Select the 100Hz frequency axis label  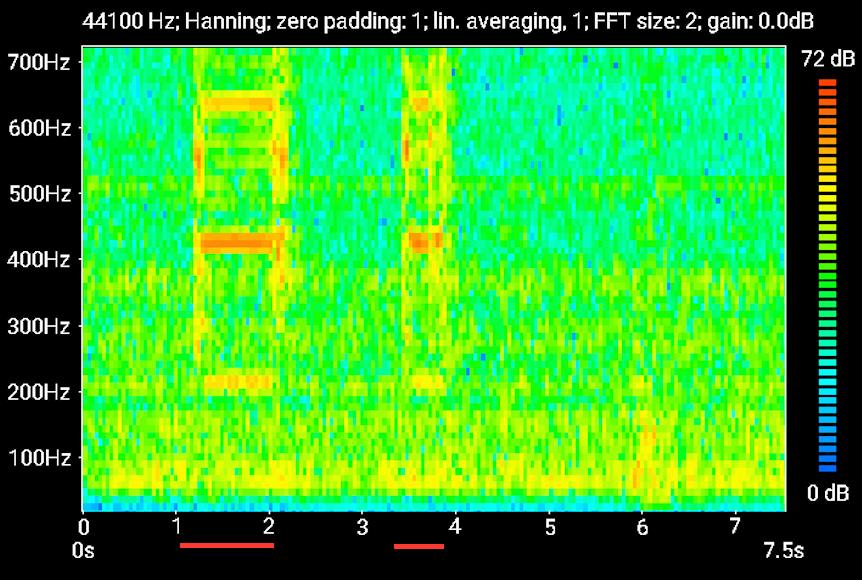[39, 458]
